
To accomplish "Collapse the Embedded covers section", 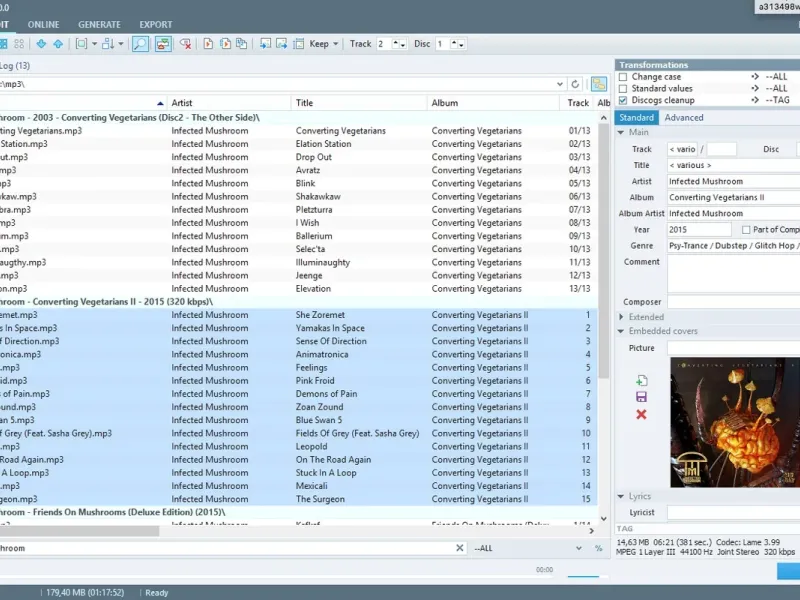I will [x=662, y=331].
